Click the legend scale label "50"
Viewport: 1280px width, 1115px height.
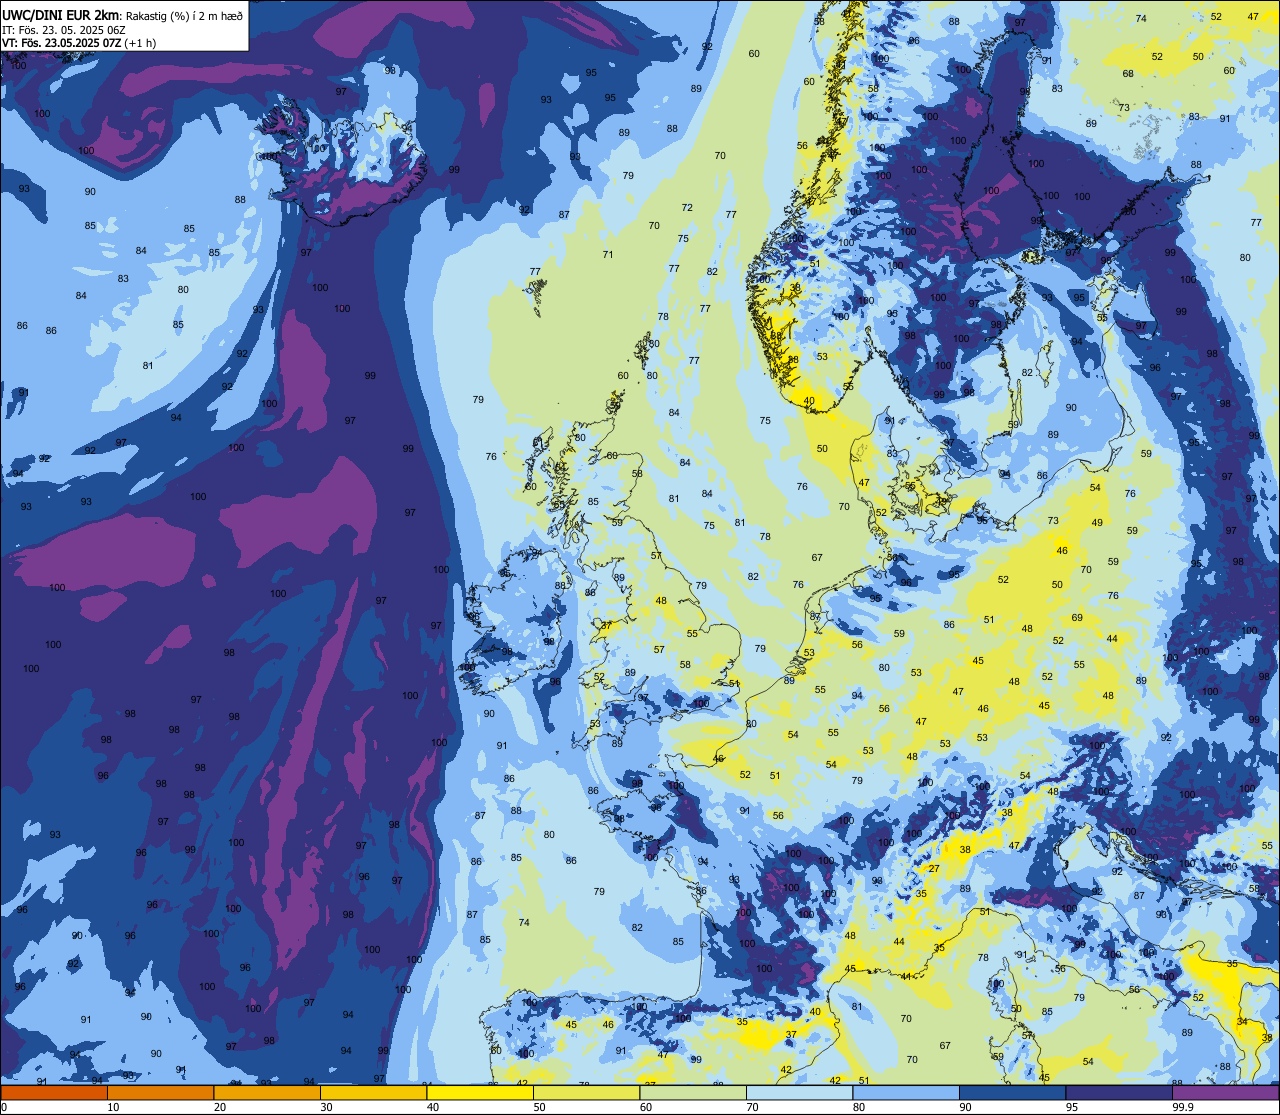(x=539, y=1107)
